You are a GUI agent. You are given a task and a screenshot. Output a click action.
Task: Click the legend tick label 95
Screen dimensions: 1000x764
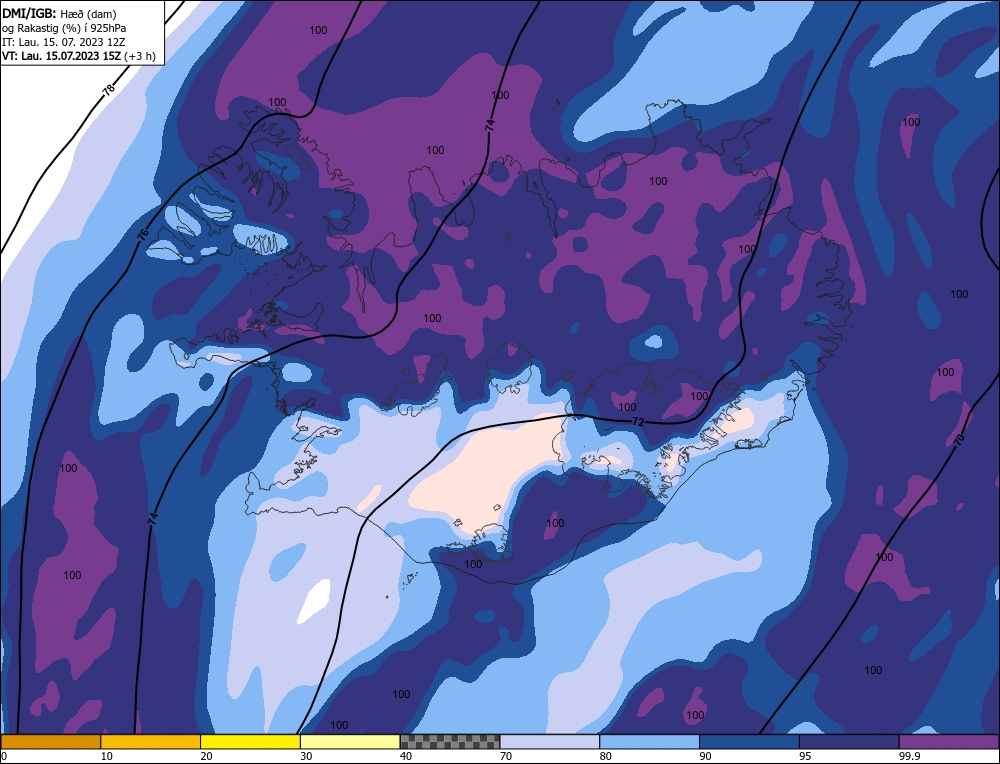tap(805, 756)
